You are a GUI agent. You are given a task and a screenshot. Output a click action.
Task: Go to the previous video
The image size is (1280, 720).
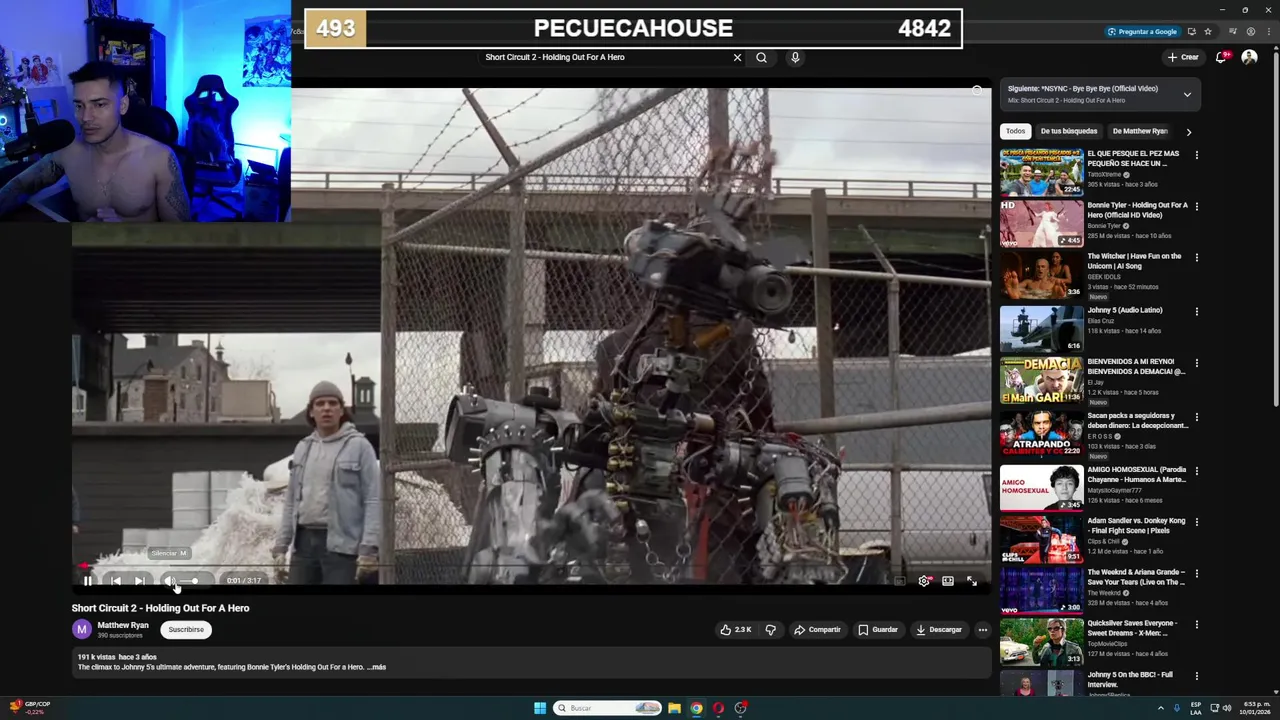click(116, 581)
